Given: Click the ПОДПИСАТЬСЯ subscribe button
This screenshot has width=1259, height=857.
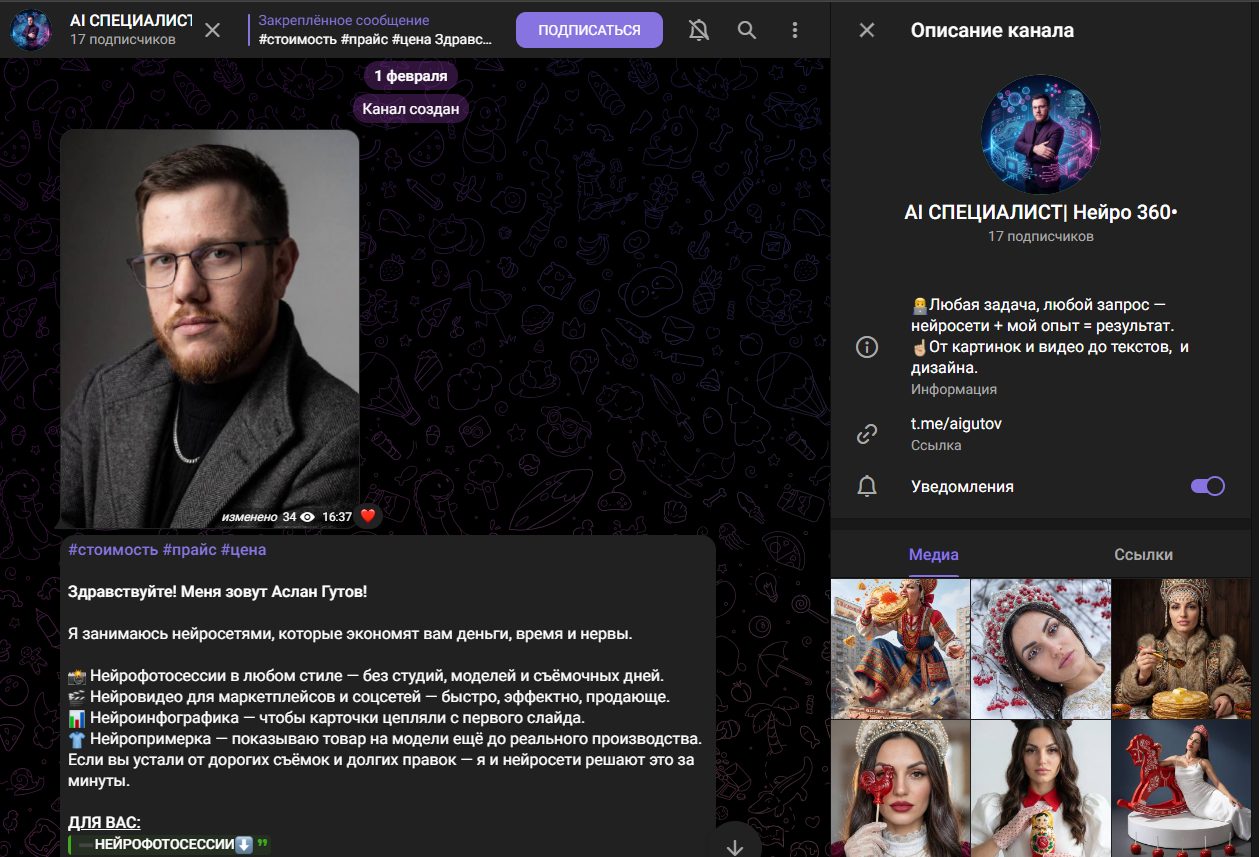Looking at the screenshot, I should 589,30.
